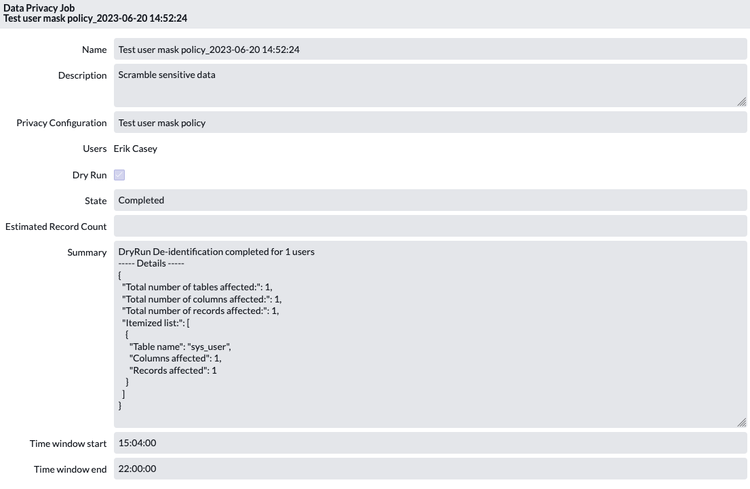Viewport: 750px width, 489px height.
Task: Click the Summary field label
Action: pyautogui.click(x=87, y=253)
